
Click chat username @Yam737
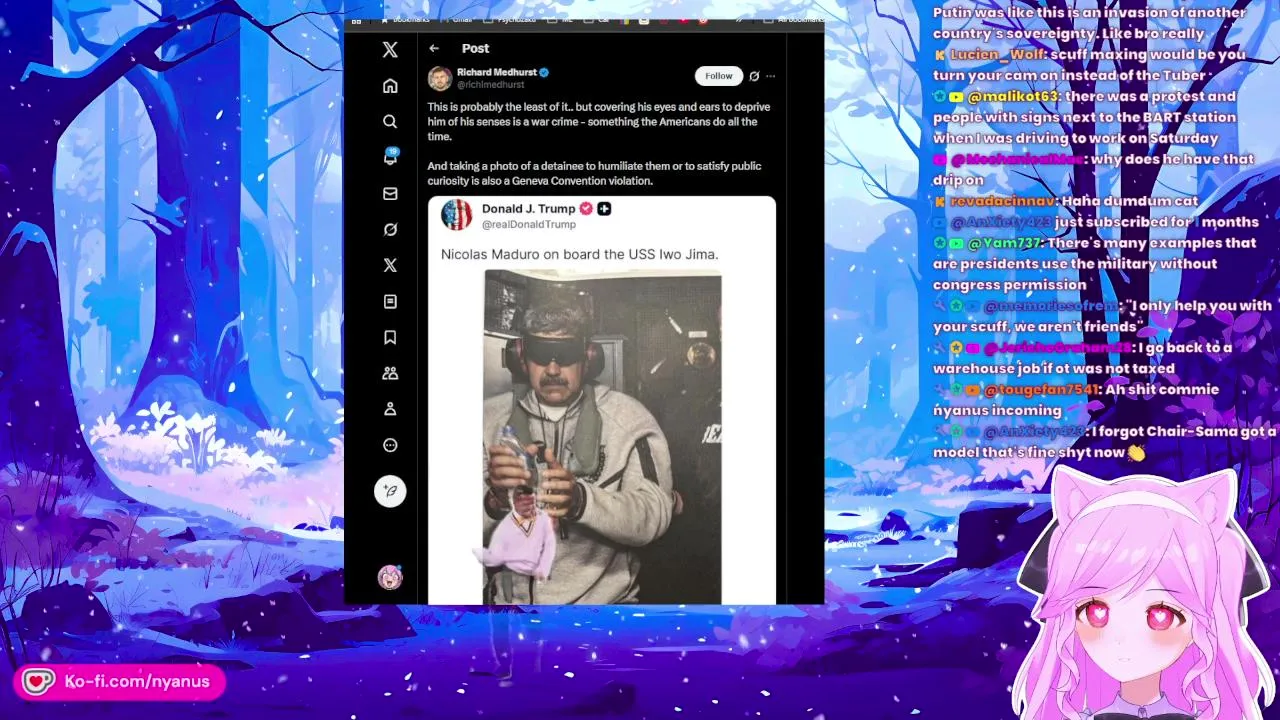click(x=1003, y=243)
